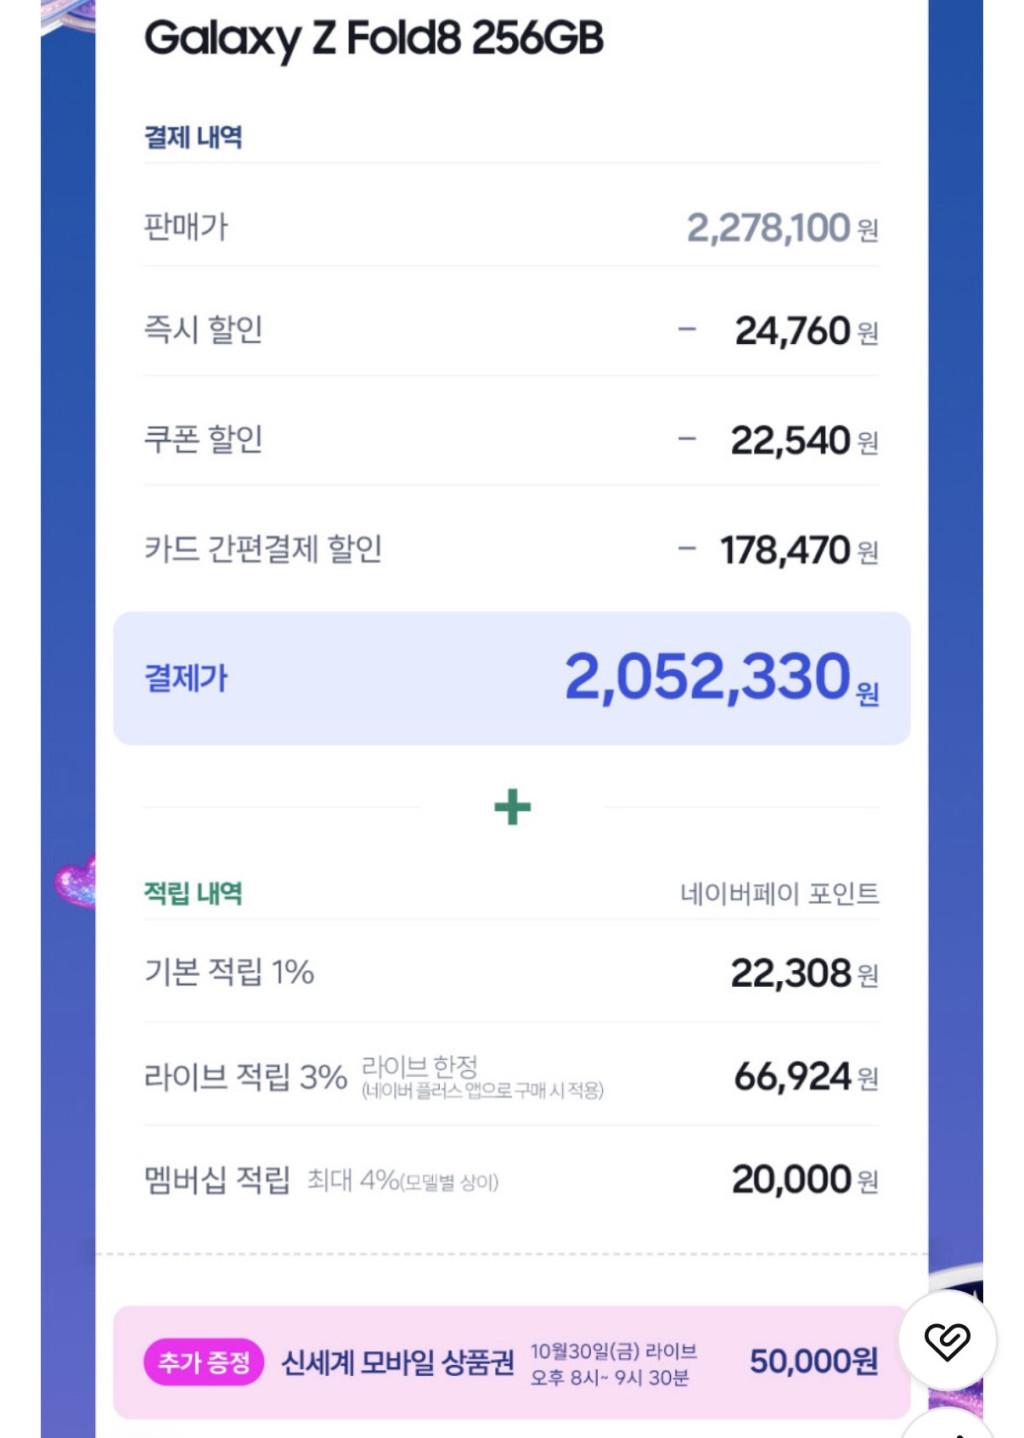Click the 멤버십 적립 최대 4% note

coord(402,1181)
